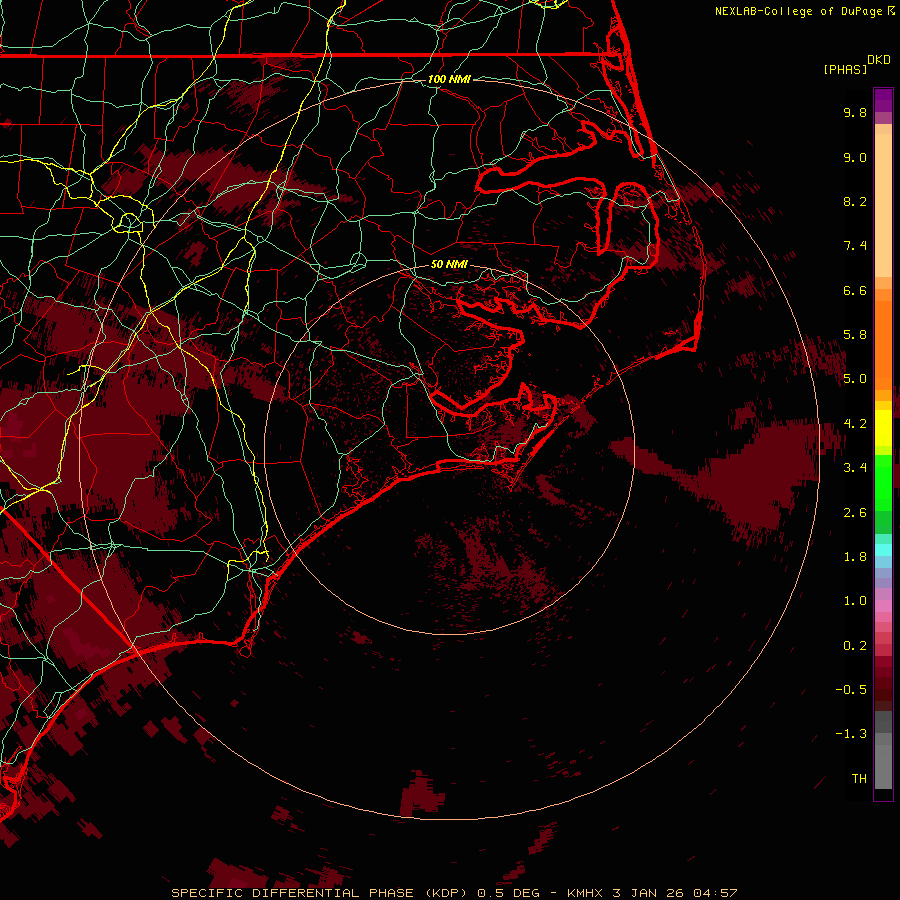Click the 4.2 legend value
Screen dimensions: 900x900
[x=855, y=424]
